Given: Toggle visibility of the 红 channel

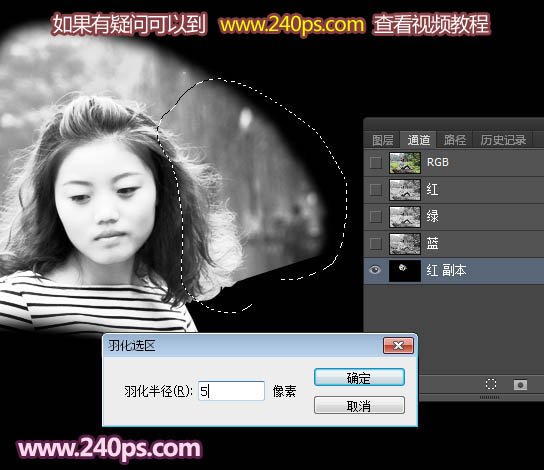Looking at the screenshot, I should coord(375,189).
